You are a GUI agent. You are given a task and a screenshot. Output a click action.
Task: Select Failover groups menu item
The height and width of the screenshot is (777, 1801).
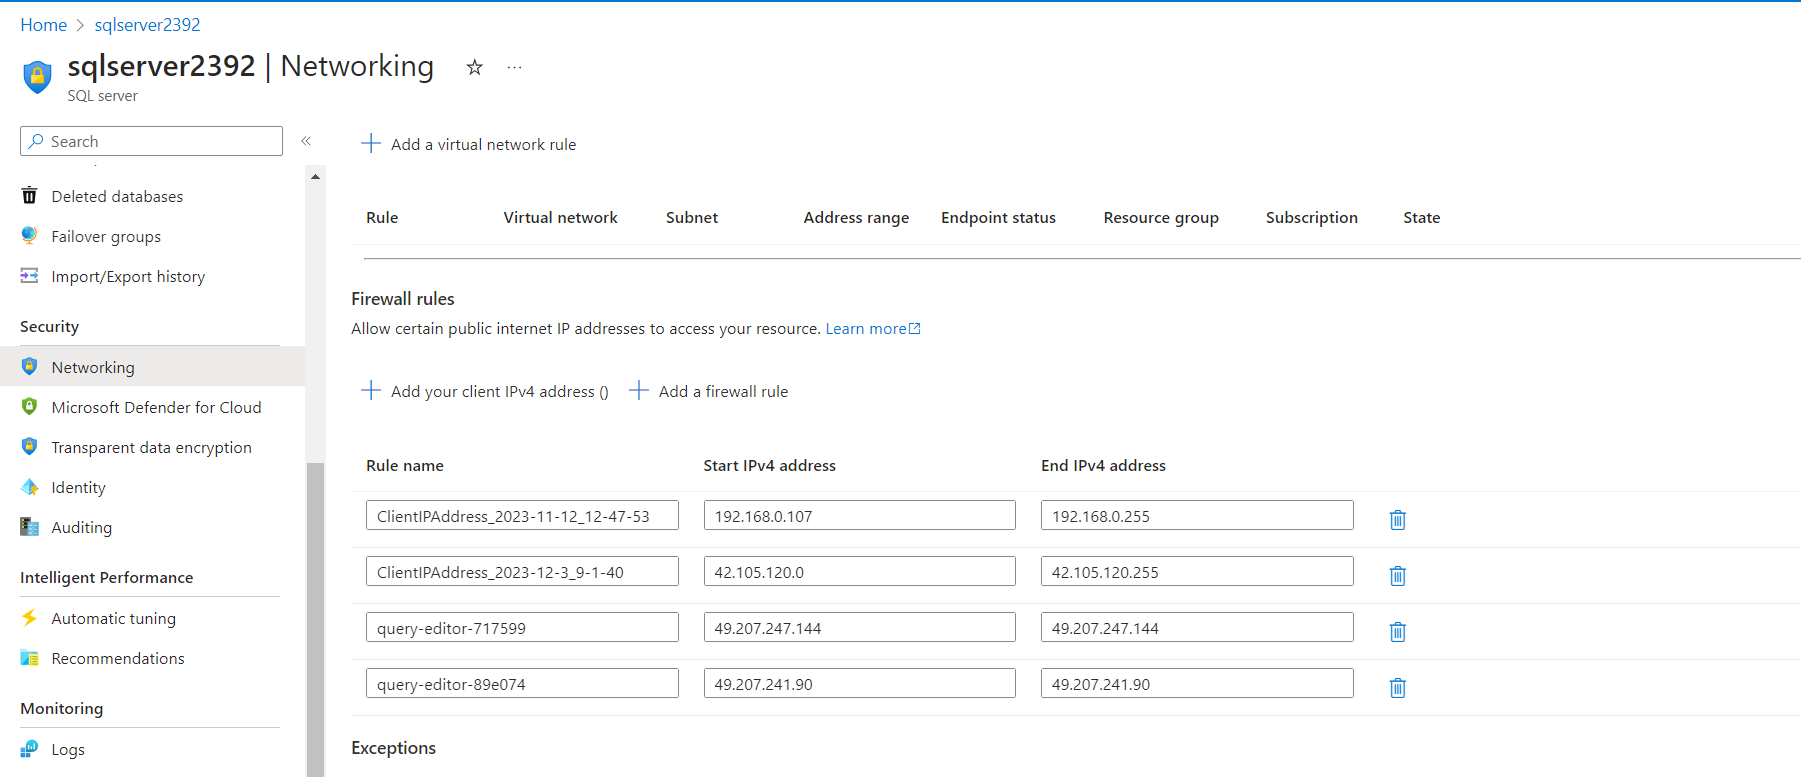pyautogui.click(x=106, y=236)
